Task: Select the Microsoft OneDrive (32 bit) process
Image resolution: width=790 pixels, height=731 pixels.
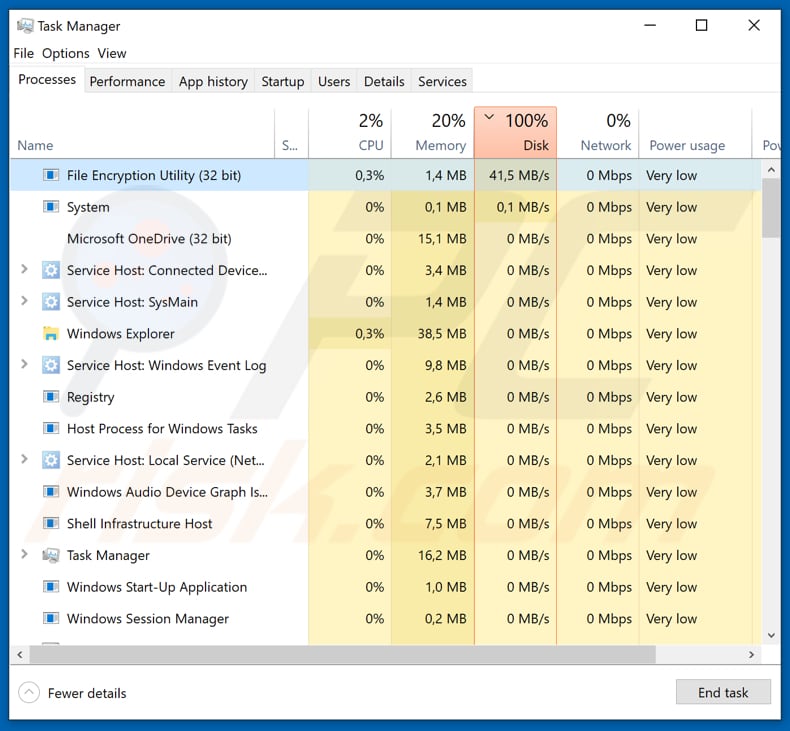Action: tap(149, 239)
